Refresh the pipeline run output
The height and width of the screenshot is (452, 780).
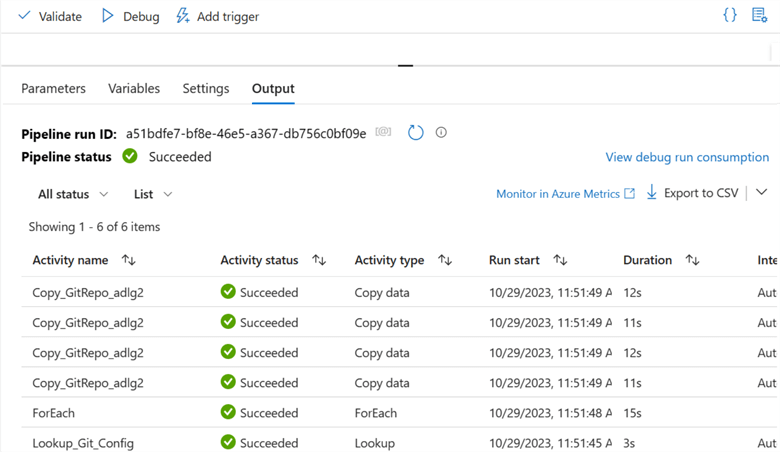416,132
